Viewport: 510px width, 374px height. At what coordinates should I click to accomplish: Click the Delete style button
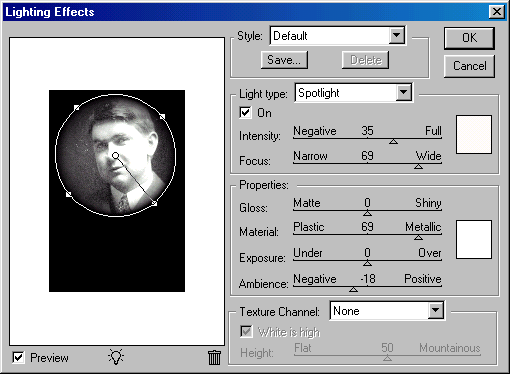coord(365,60)
